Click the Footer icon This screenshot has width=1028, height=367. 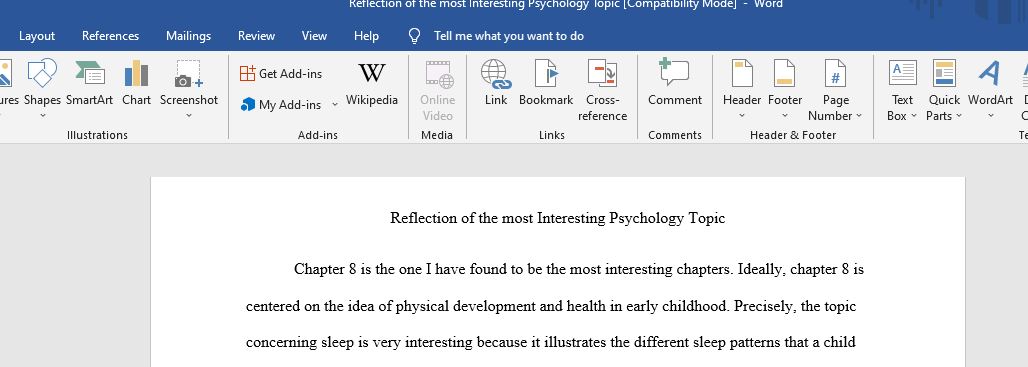coord(785,73)
